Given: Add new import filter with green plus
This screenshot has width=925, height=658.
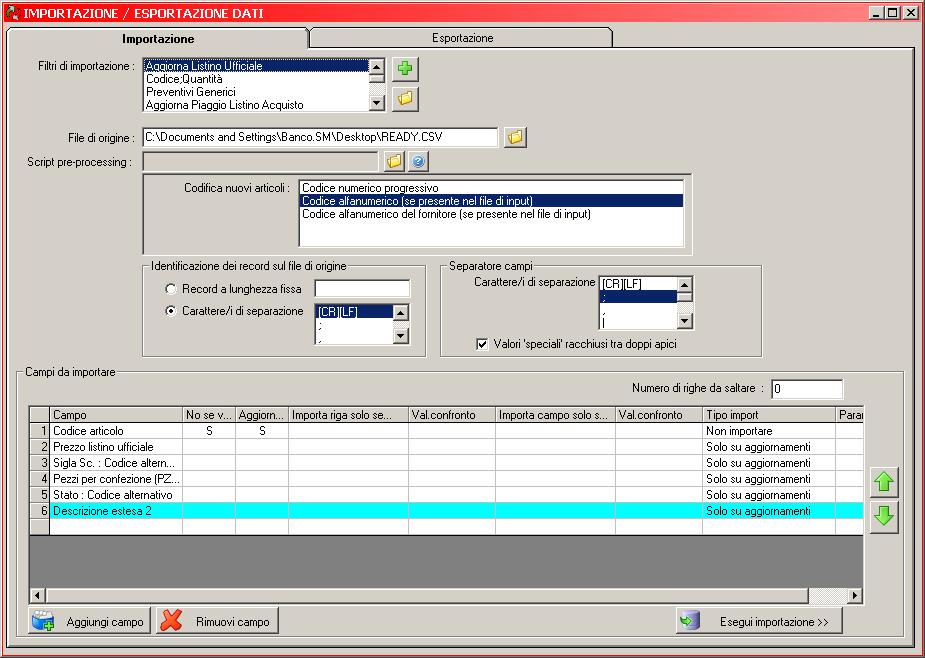Looking at the screenshot, I should coord(405,68).
